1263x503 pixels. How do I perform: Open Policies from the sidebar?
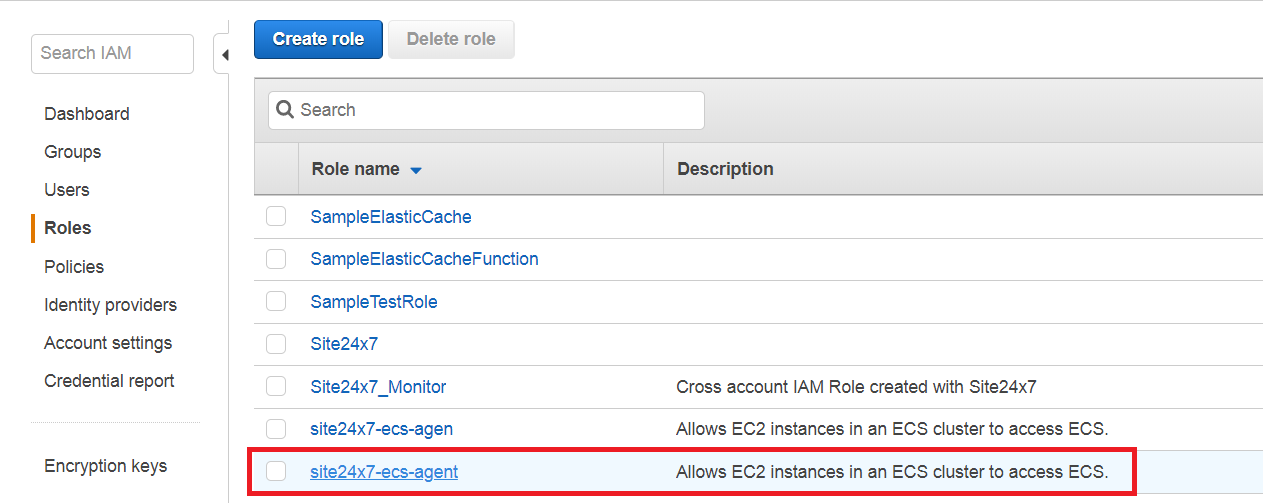pyautogui.click(x=74, y=267)
